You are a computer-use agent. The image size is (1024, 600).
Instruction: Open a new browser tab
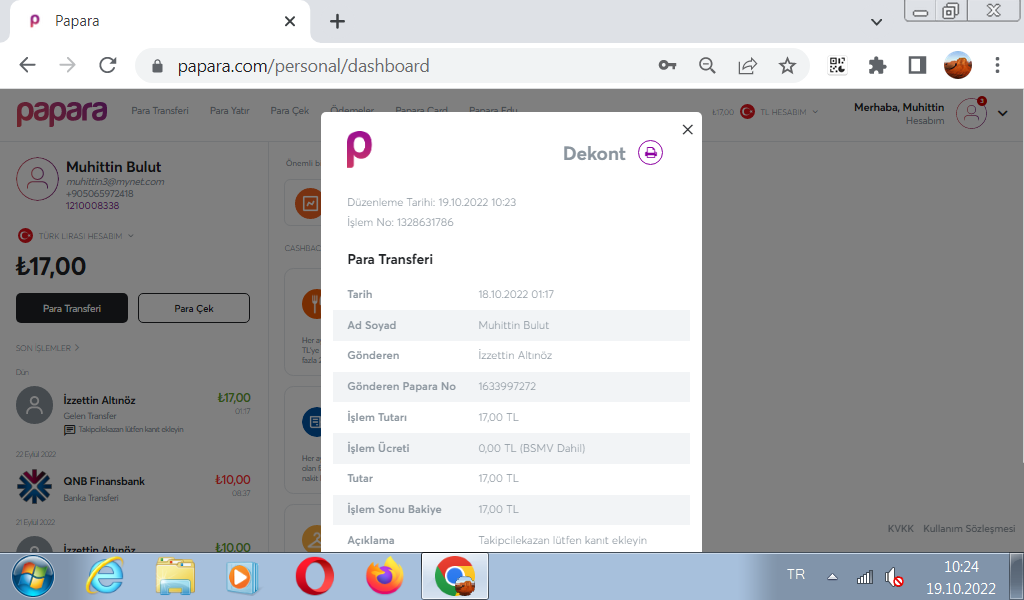[337, 21]
